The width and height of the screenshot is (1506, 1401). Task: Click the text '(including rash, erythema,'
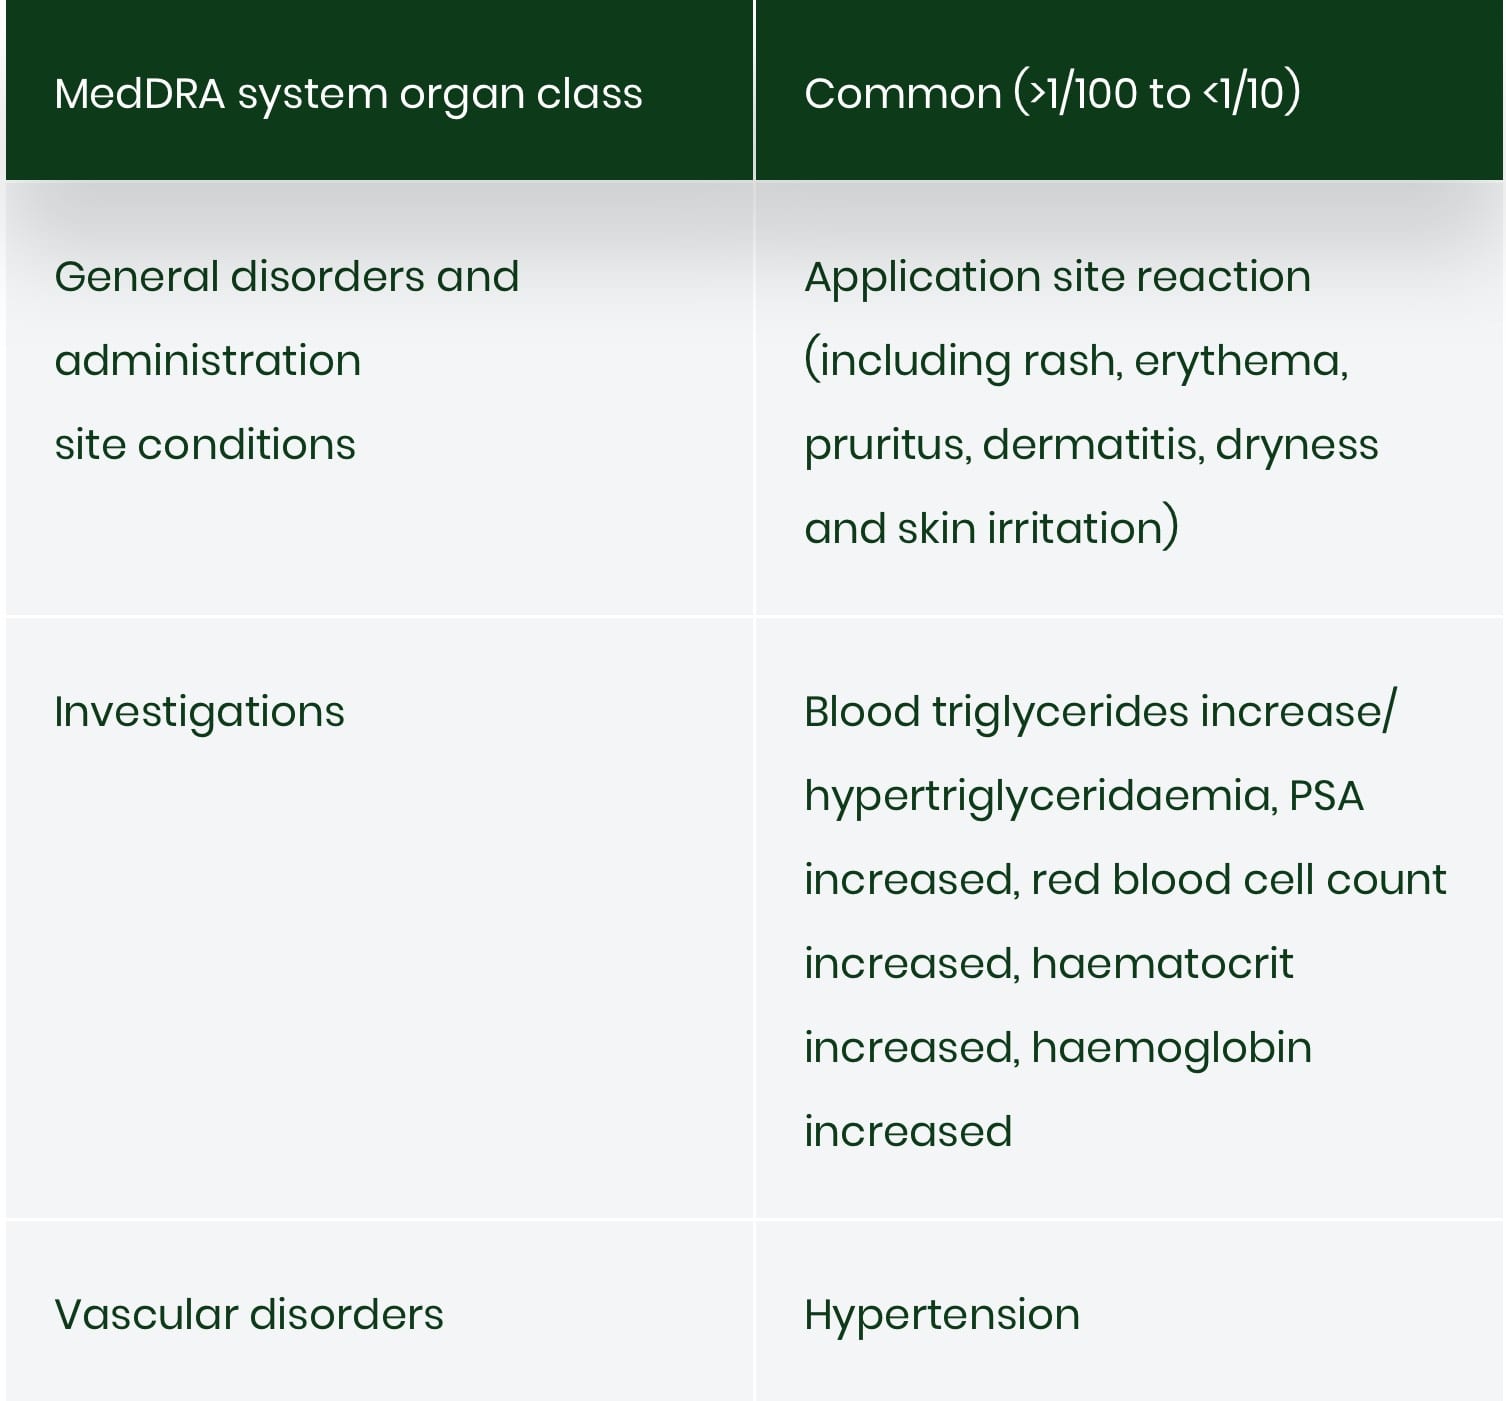tap(1076, 361)
